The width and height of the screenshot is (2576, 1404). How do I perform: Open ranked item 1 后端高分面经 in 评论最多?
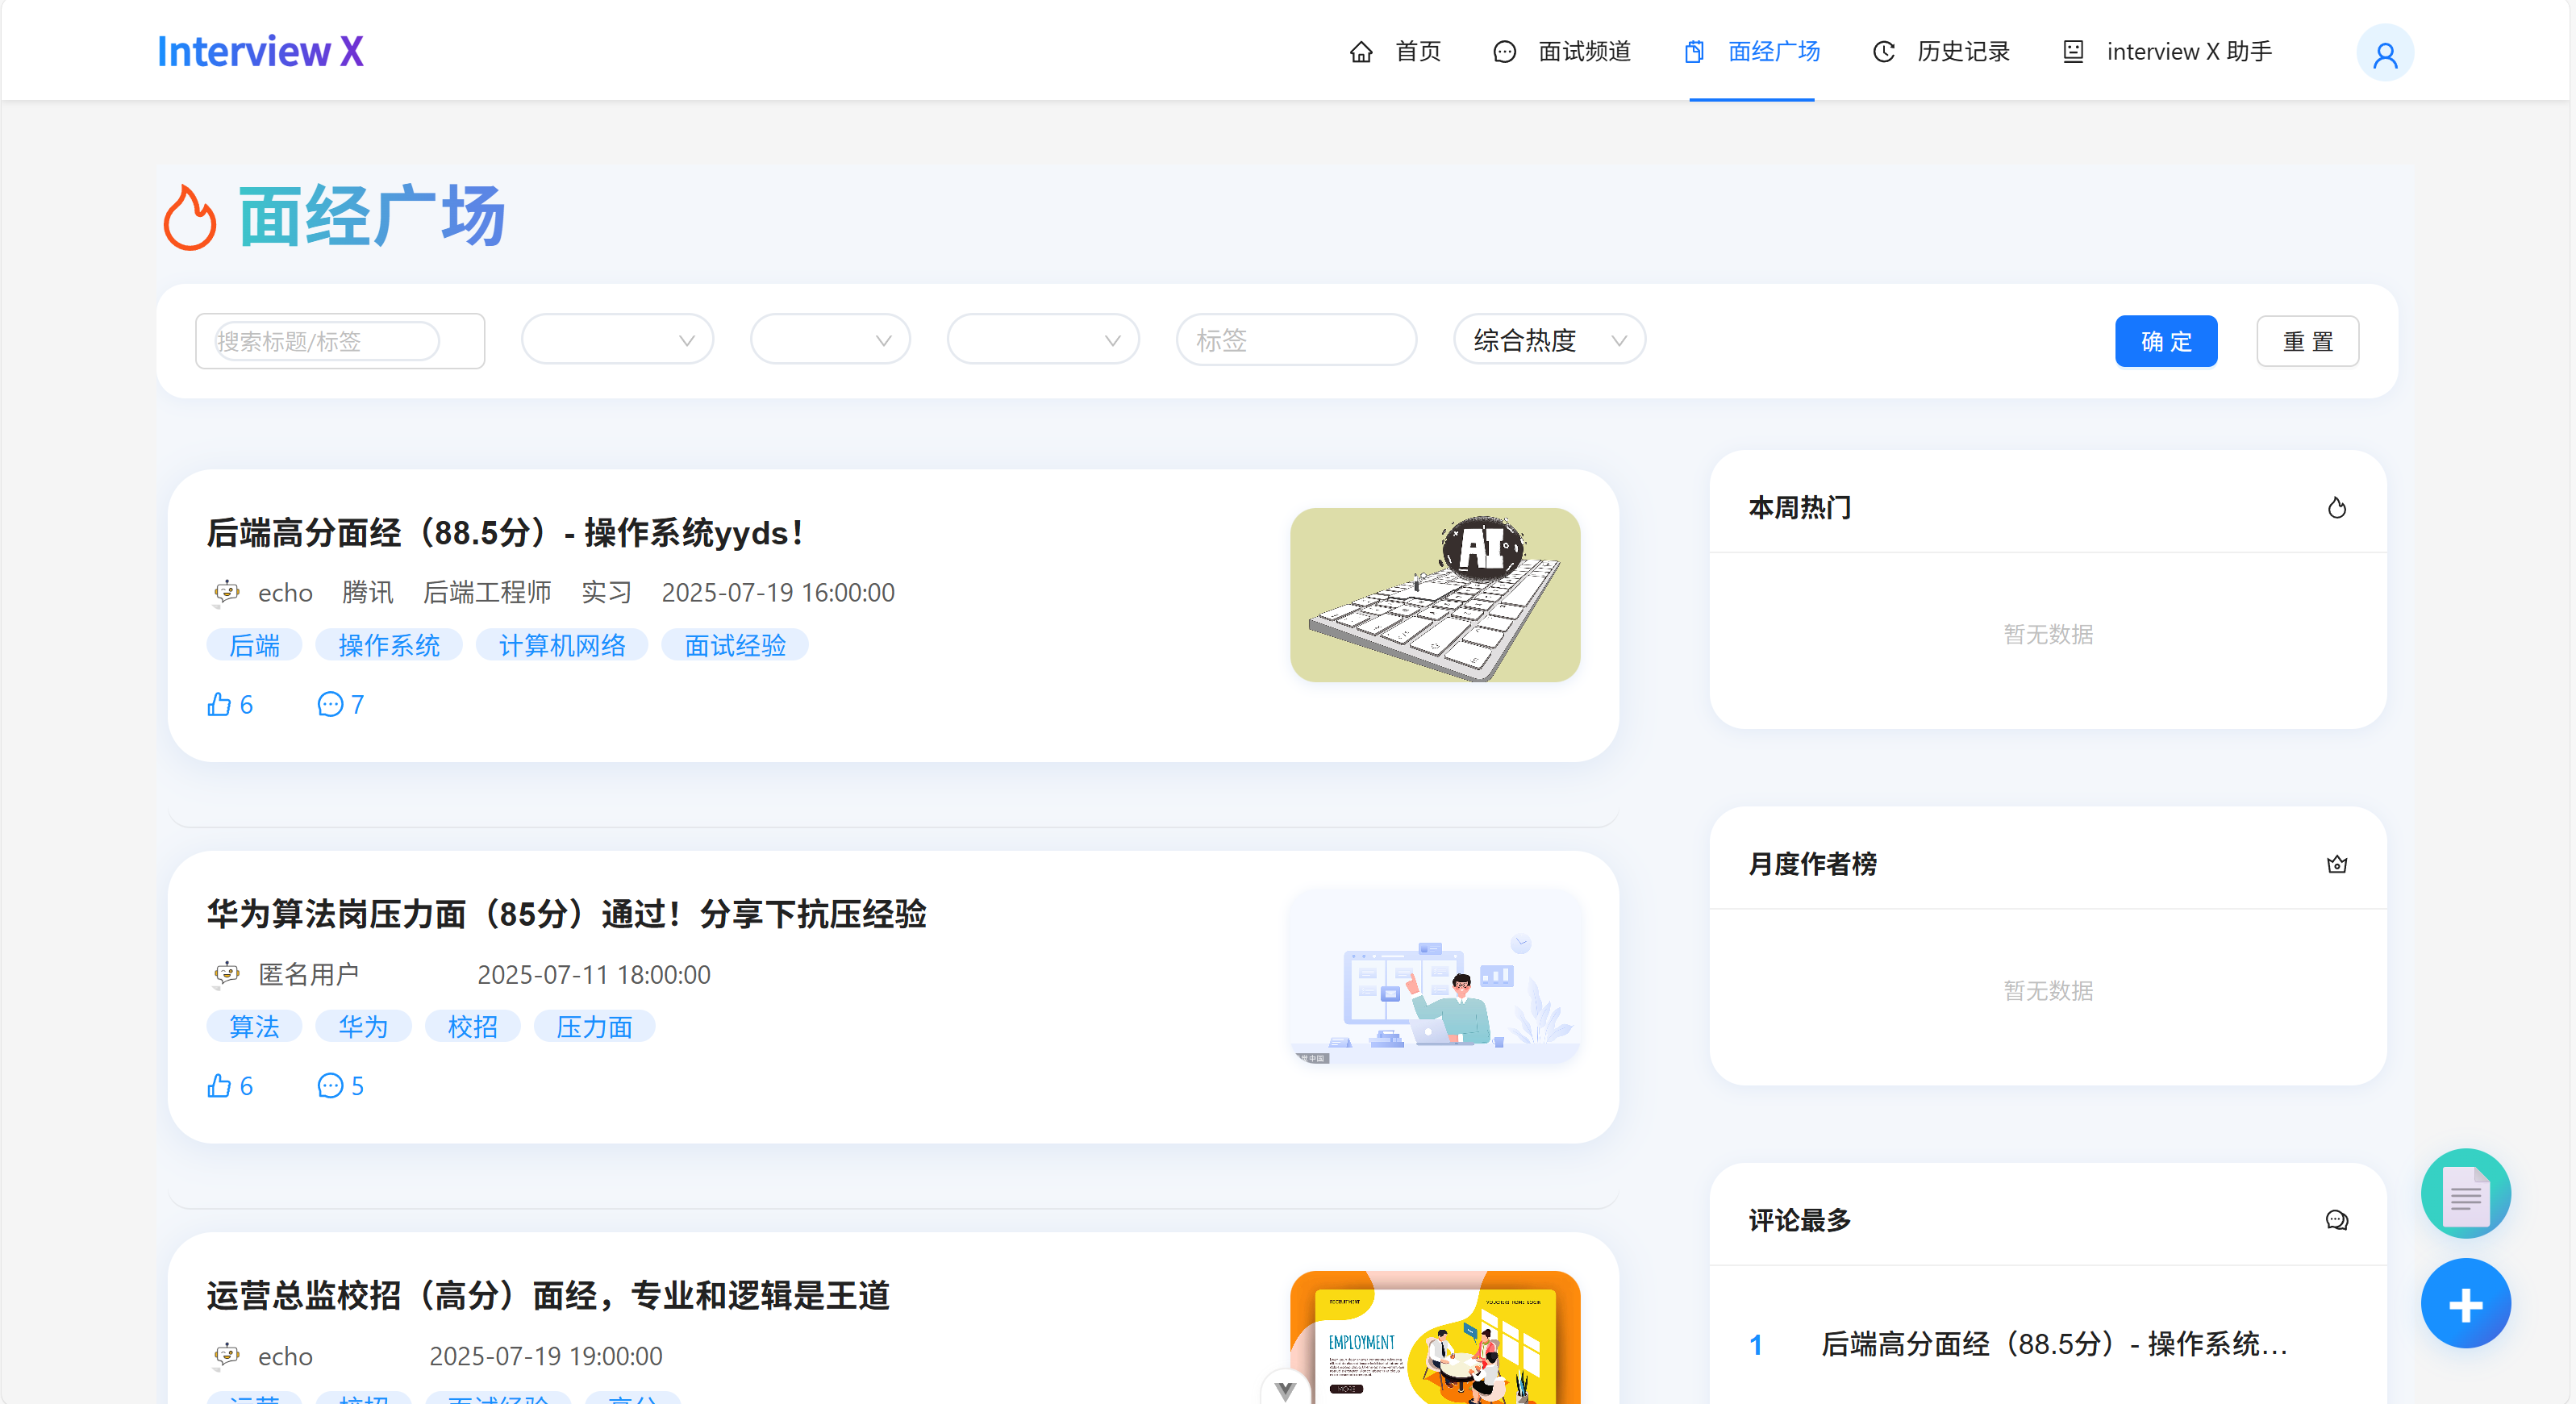click(2054, 1344)
